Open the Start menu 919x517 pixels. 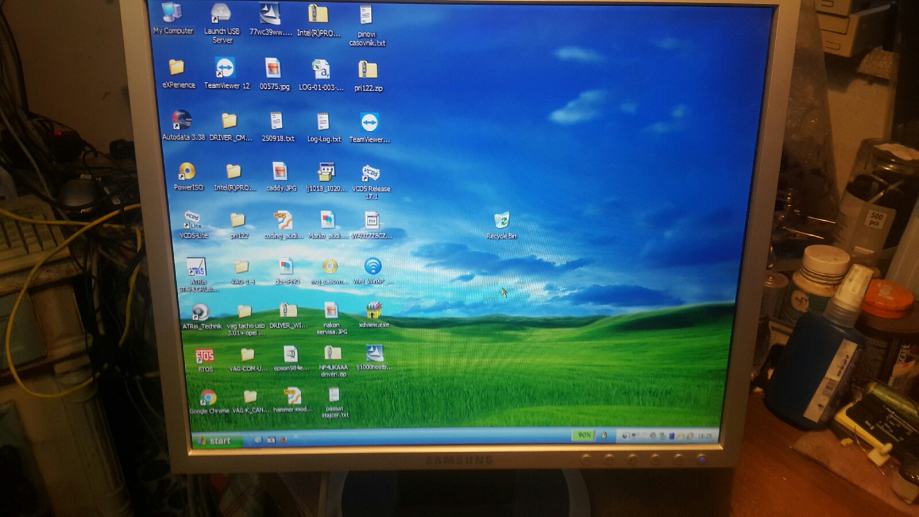(216, 441)
